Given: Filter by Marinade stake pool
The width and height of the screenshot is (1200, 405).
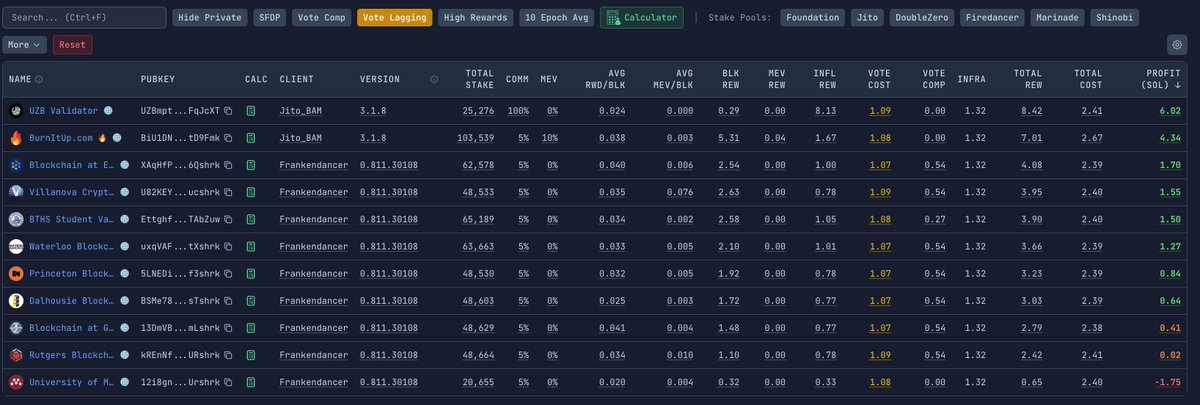Looking at the screenshot, I should click(x=1058, y=18).
